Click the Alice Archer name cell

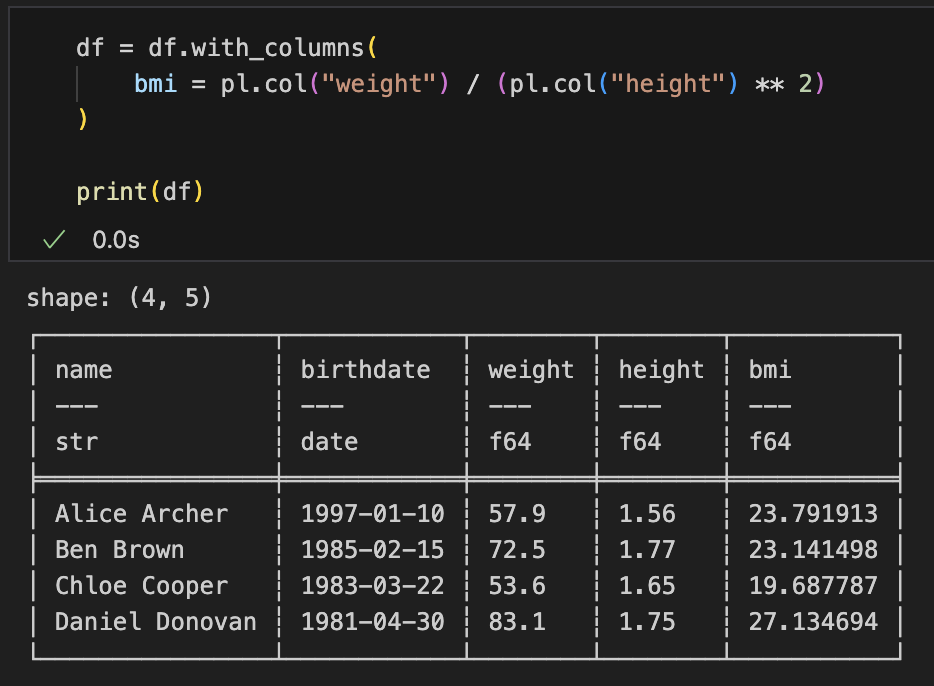[141, 514]
